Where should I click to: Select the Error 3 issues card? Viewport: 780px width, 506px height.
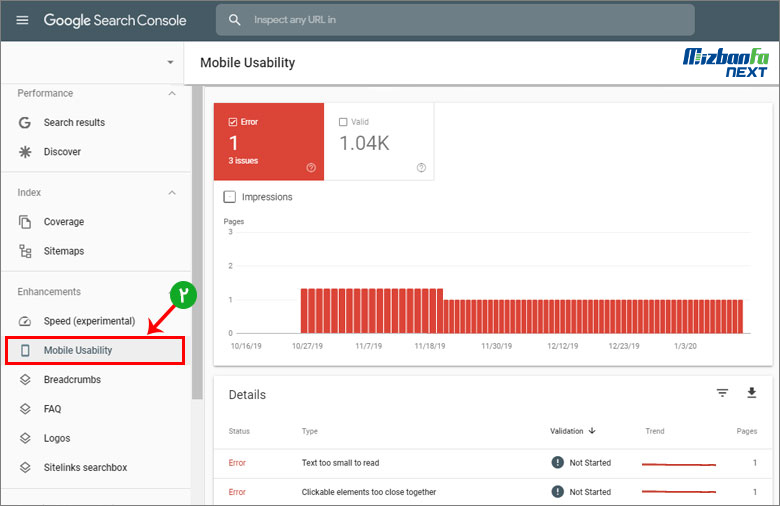pos(269,142)
